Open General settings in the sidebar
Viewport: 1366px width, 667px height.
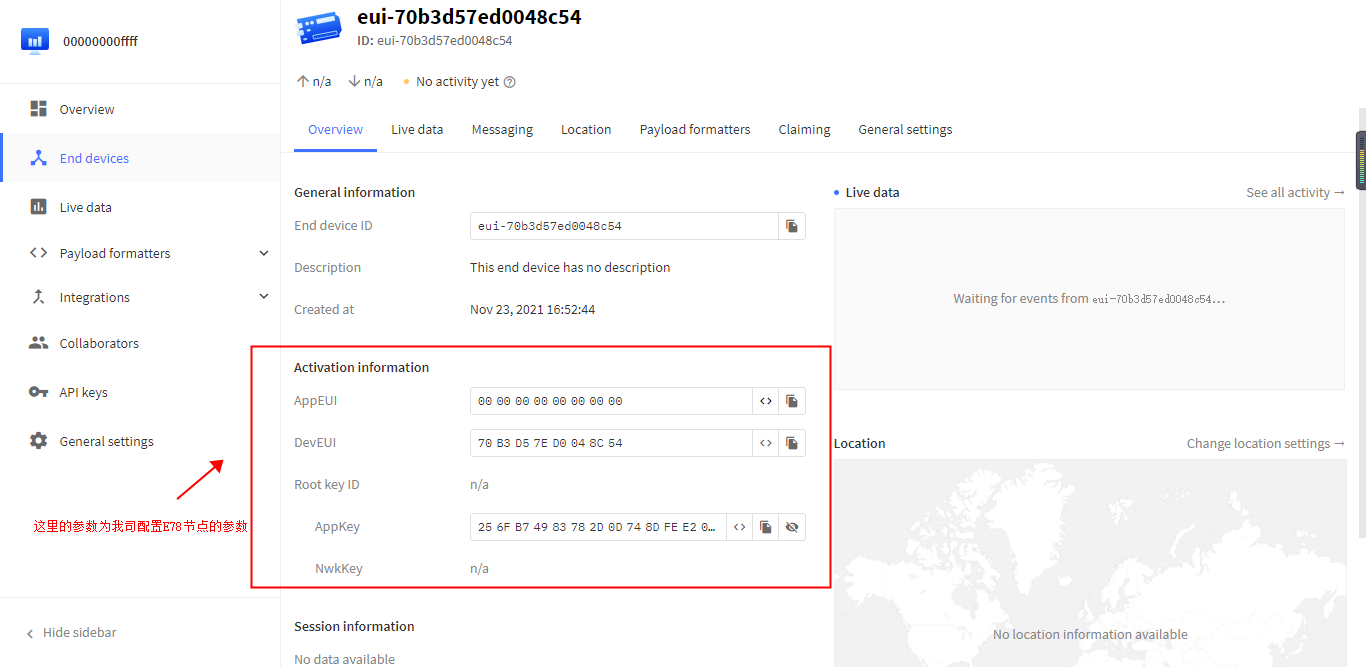[106, 441]
